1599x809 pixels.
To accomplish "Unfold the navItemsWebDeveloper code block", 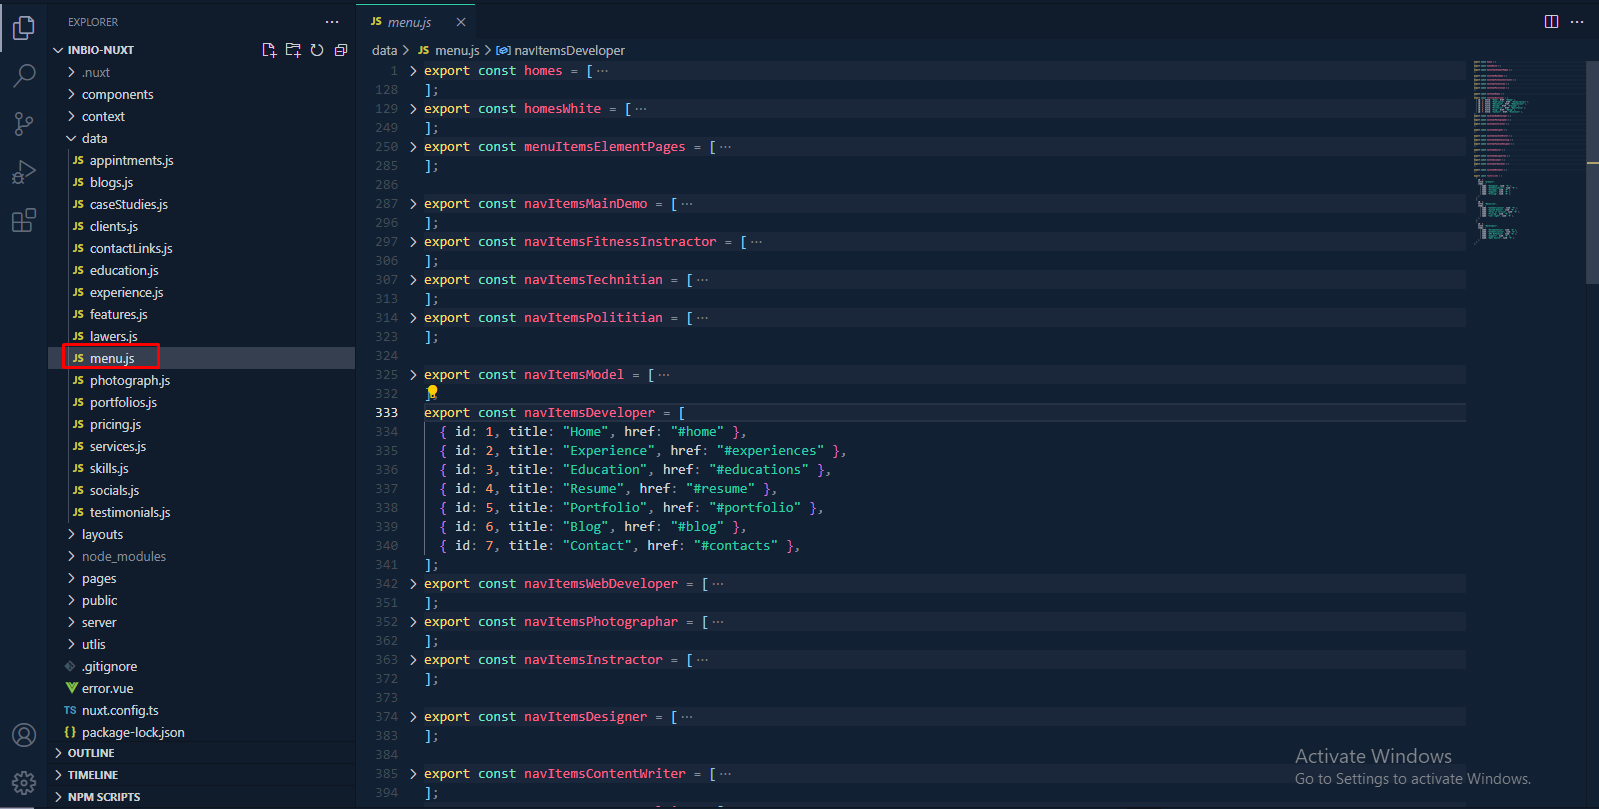I will [413, 584].
